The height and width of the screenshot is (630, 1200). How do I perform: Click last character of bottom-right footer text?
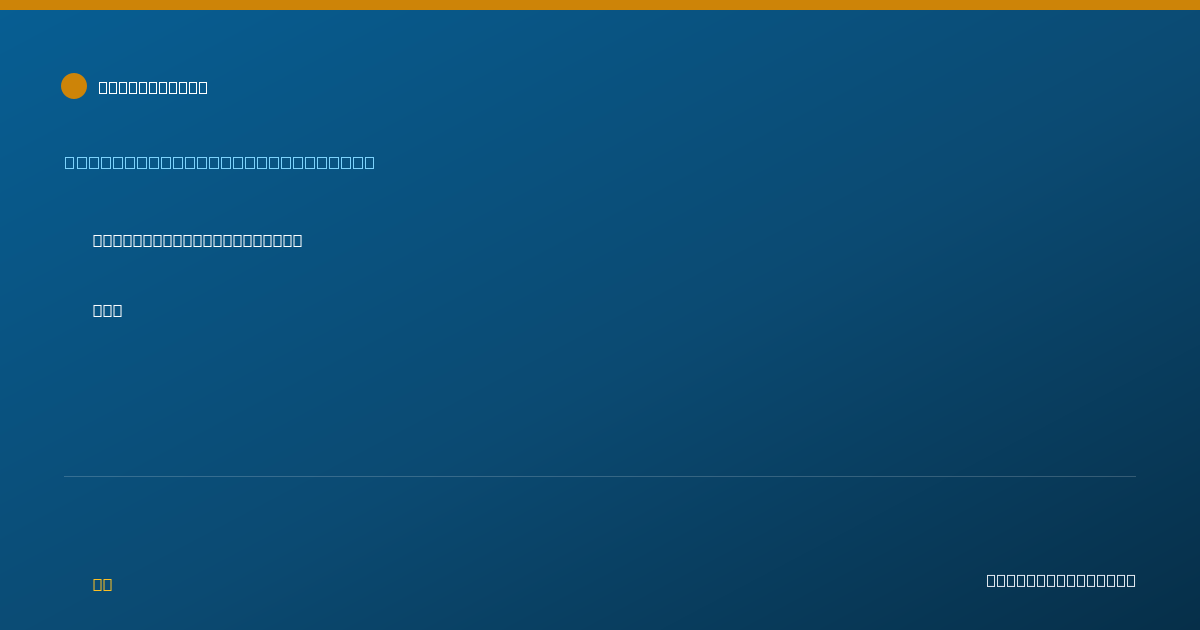pos(1130,580)
